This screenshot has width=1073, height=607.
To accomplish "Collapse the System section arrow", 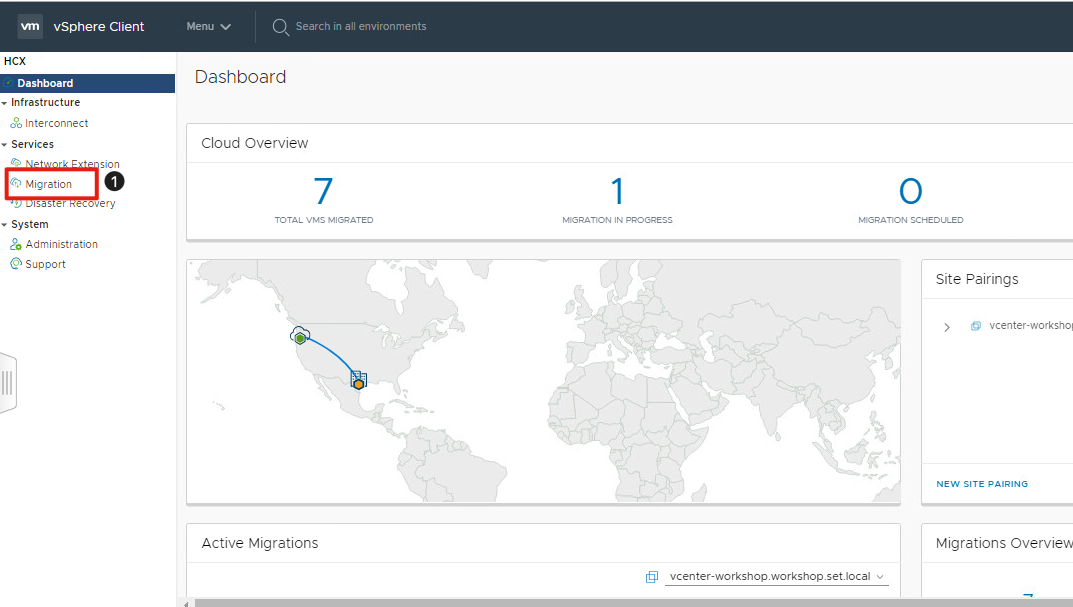I will click(5, 225).
